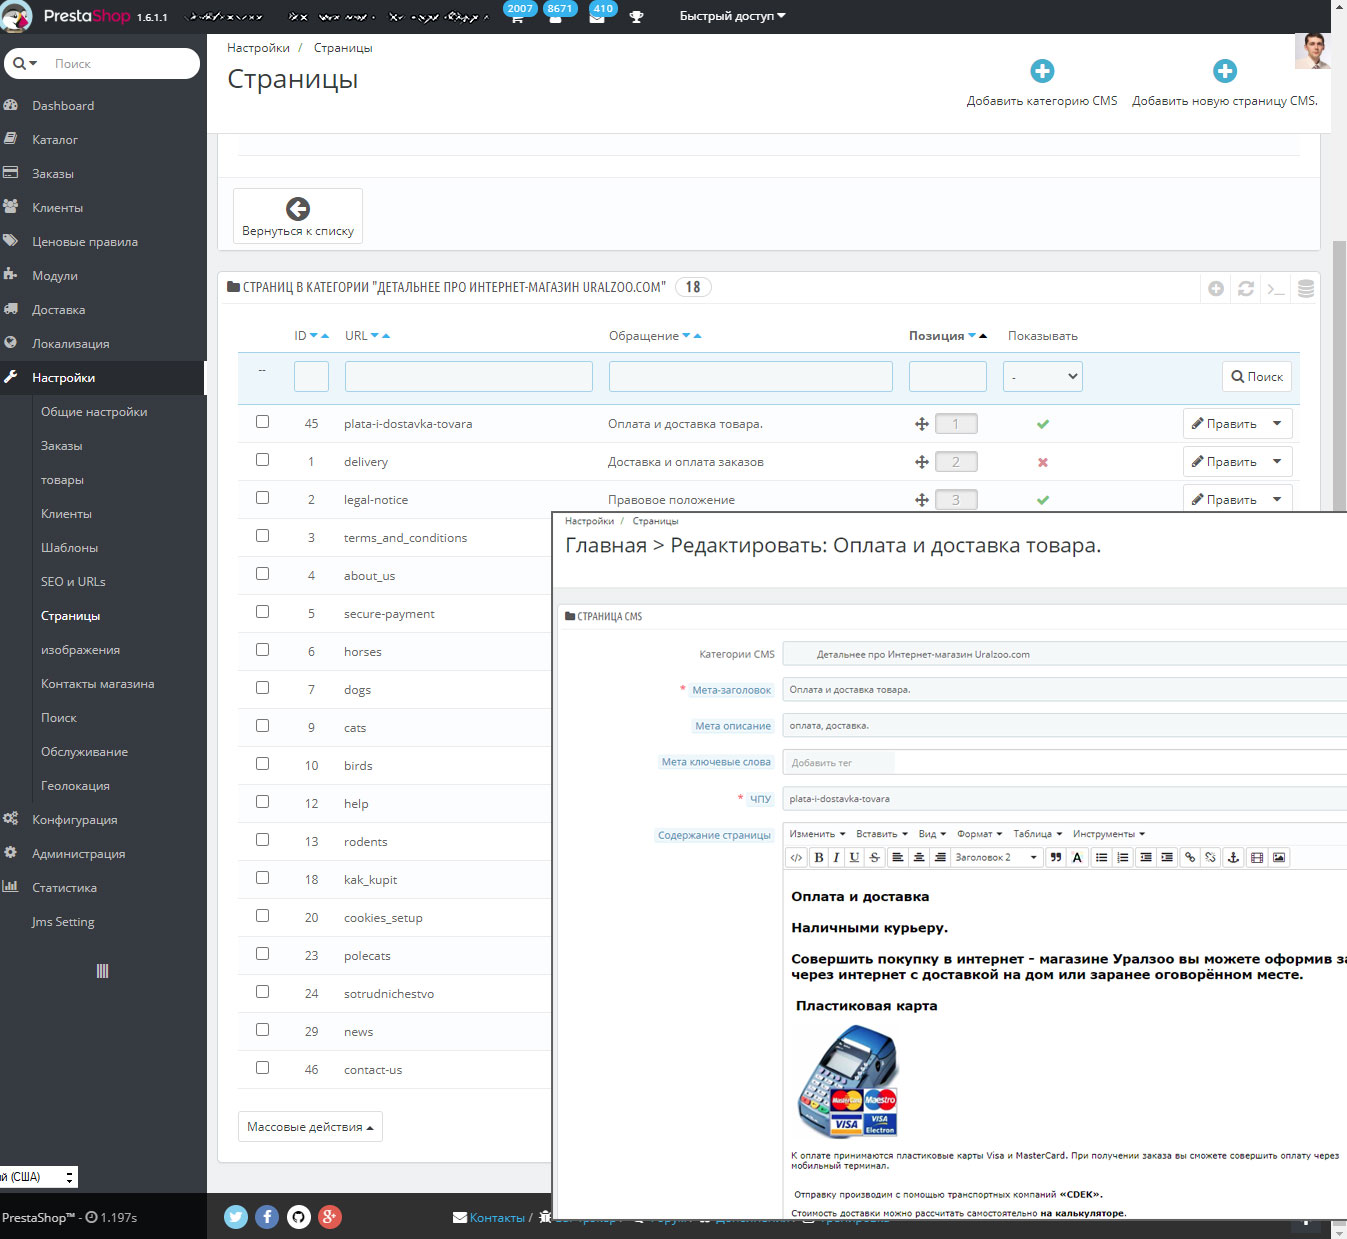Collapse the sidebar menu using the bars icon
The image size is (1347, 1239).
[x=102, y=971]
